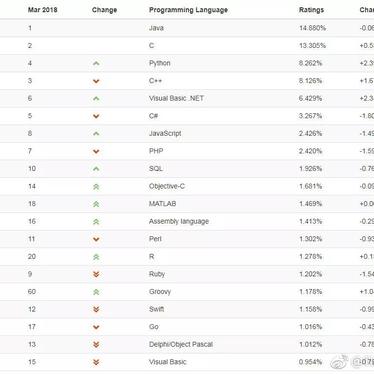The width and height of the screenshot is (374, 374).
Task: Click the Java language name
Action: [x=156, y=28]
